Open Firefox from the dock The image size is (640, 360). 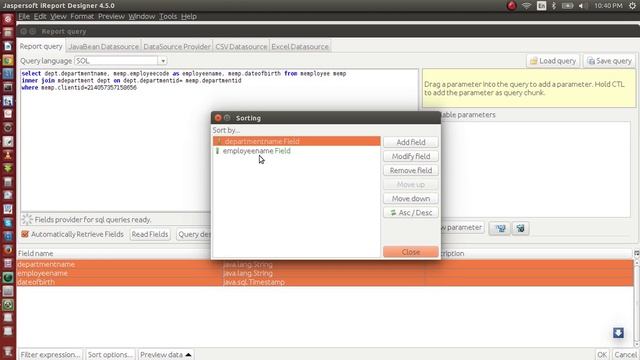pos(8,250)
